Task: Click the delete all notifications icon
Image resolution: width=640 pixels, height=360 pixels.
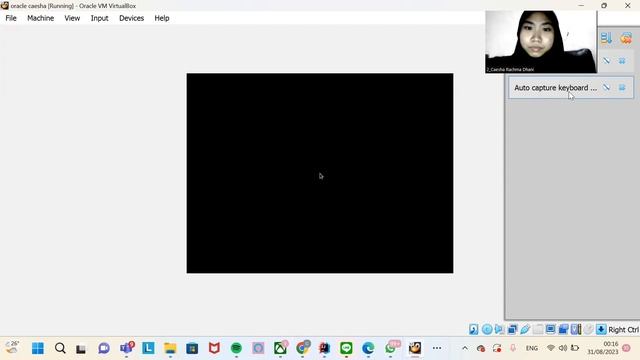Action: point(626,38)
